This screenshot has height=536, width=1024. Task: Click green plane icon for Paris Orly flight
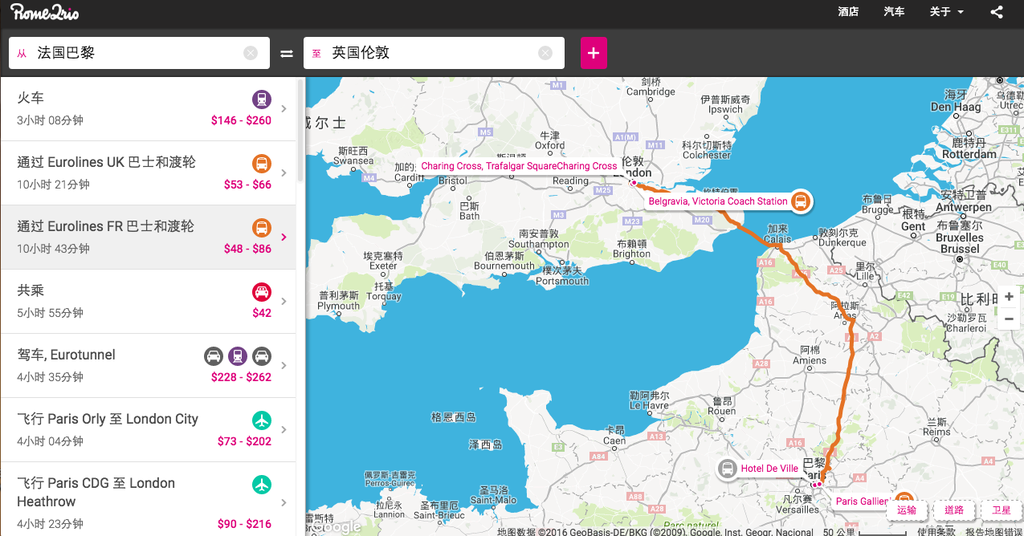[261, 420]
